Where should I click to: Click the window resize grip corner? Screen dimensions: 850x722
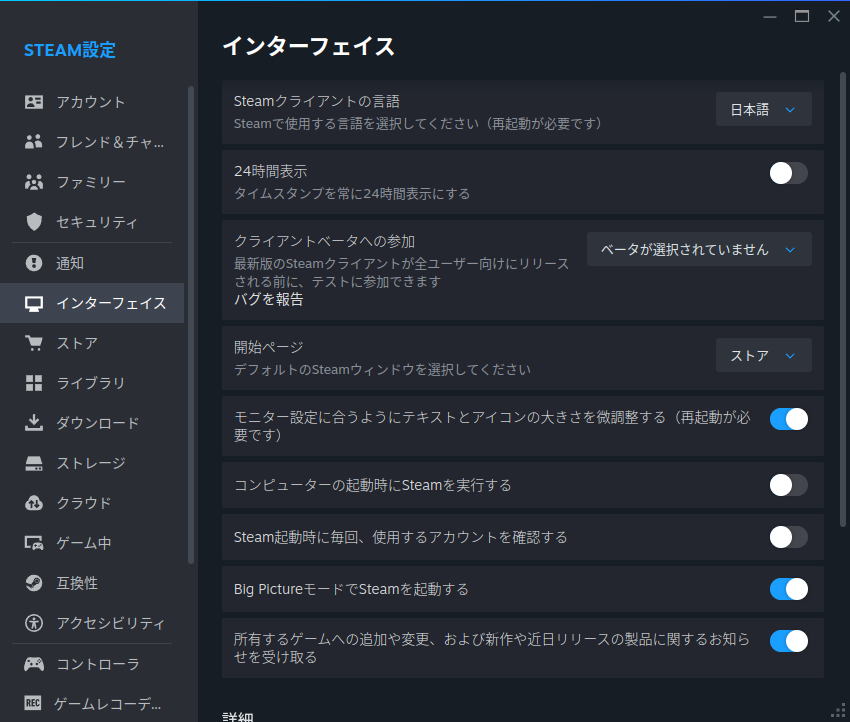839,711
